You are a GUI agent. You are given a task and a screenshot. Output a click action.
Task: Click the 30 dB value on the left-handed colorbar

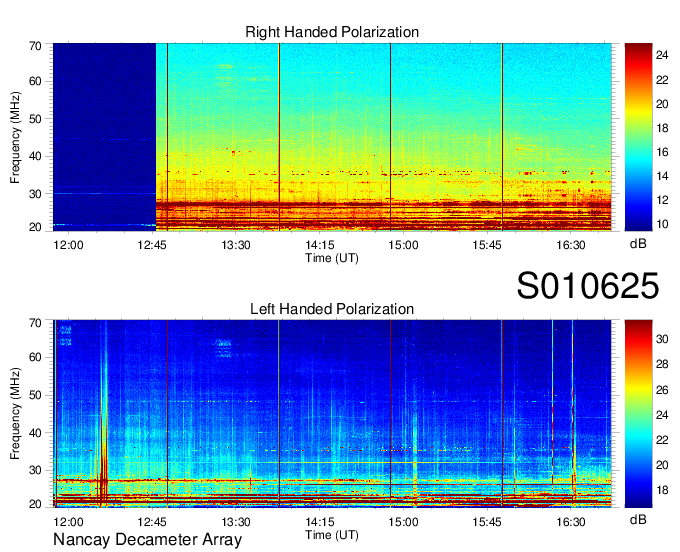click(662, 339)
